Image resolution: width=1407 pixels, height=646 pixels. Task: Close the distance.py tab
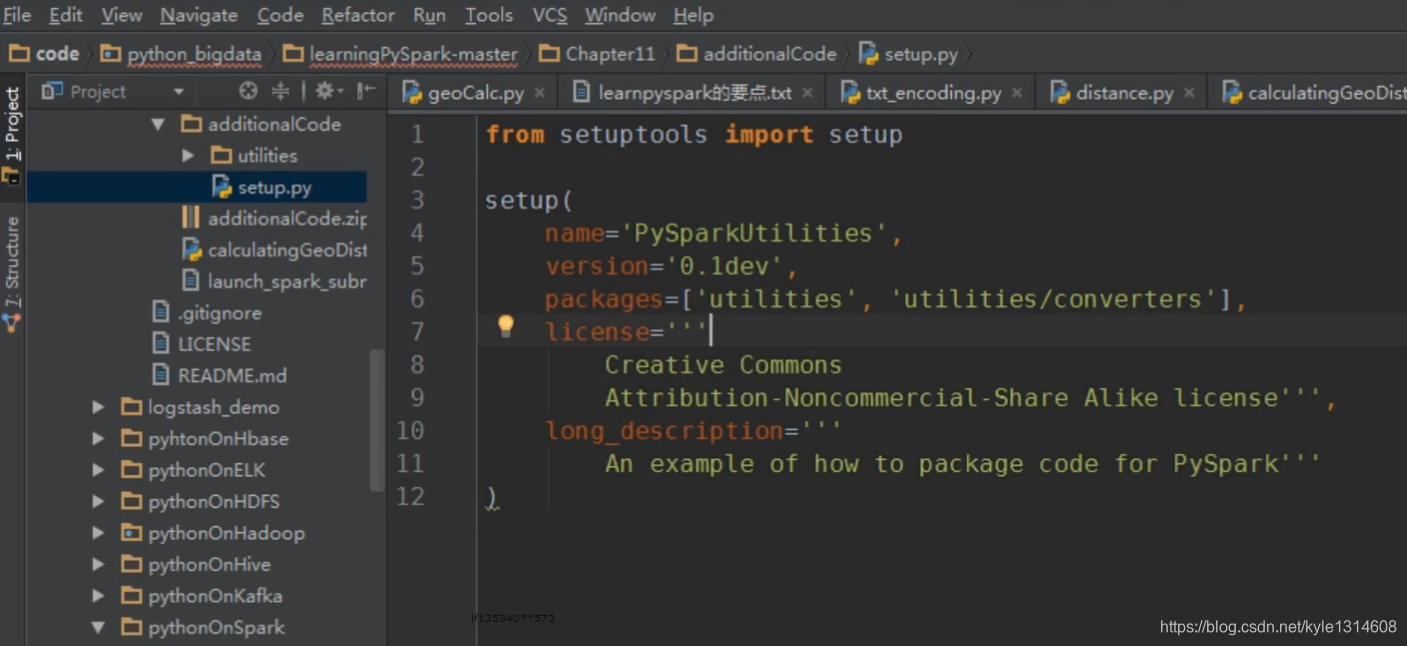pyautogui.click(x=1189, y=93)
